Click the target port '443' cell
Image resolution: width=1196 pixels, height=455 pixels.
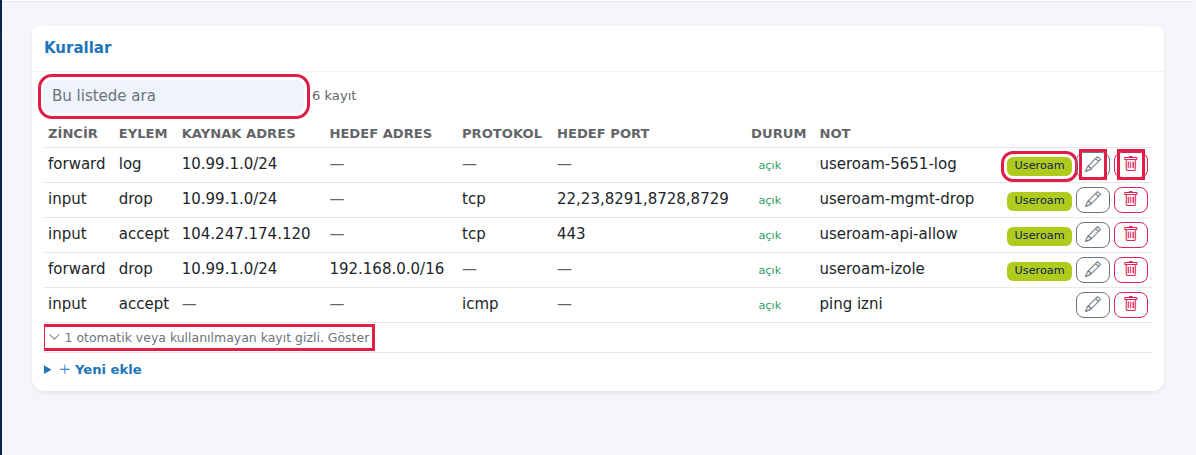(571, 234)
